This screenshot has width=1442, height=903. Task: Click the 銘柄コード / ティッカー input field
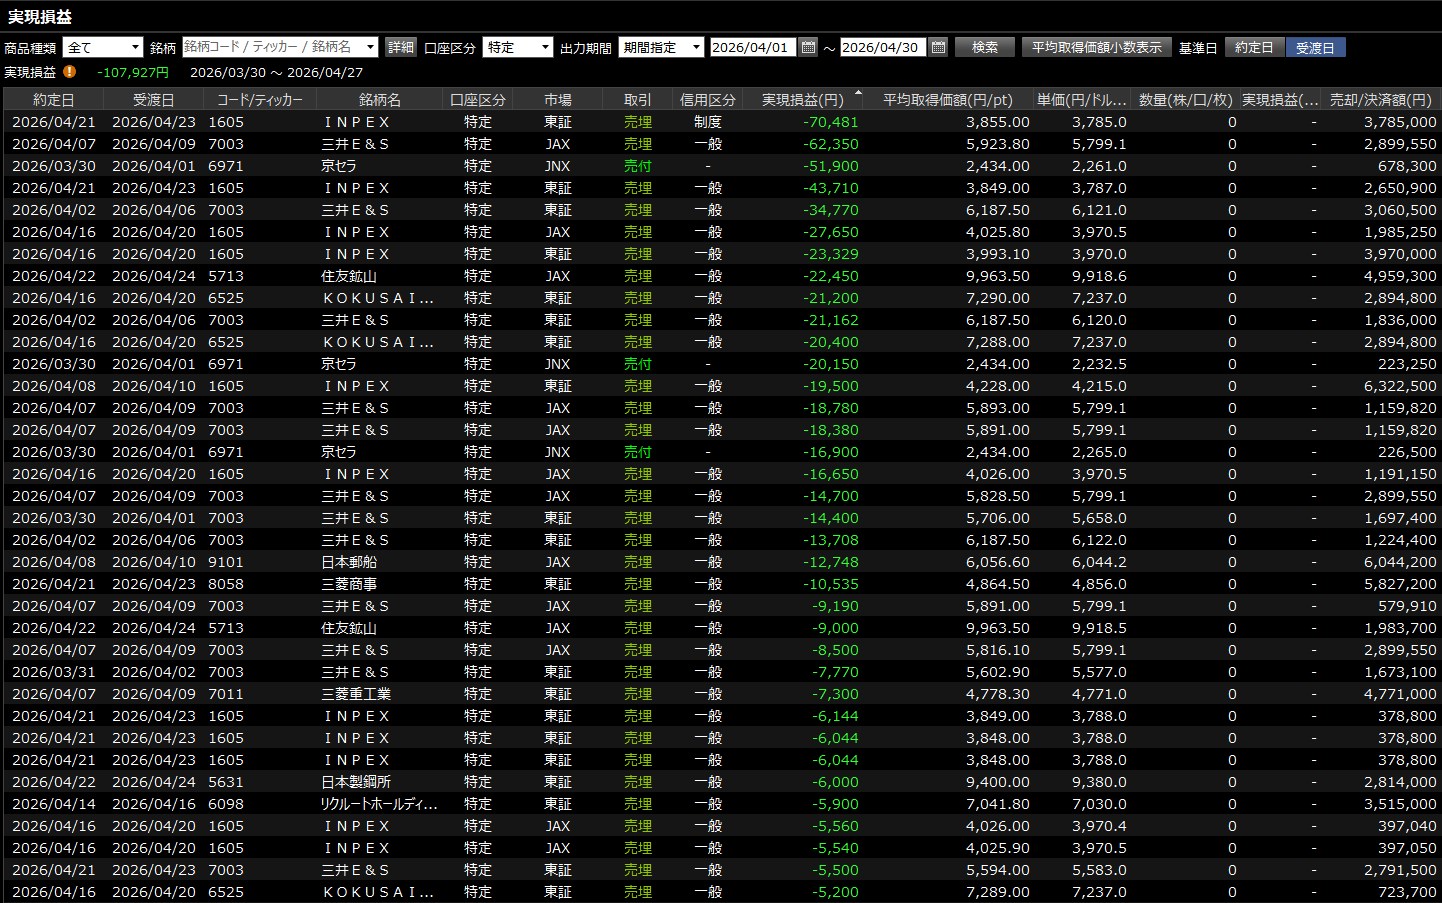(272, 47)
